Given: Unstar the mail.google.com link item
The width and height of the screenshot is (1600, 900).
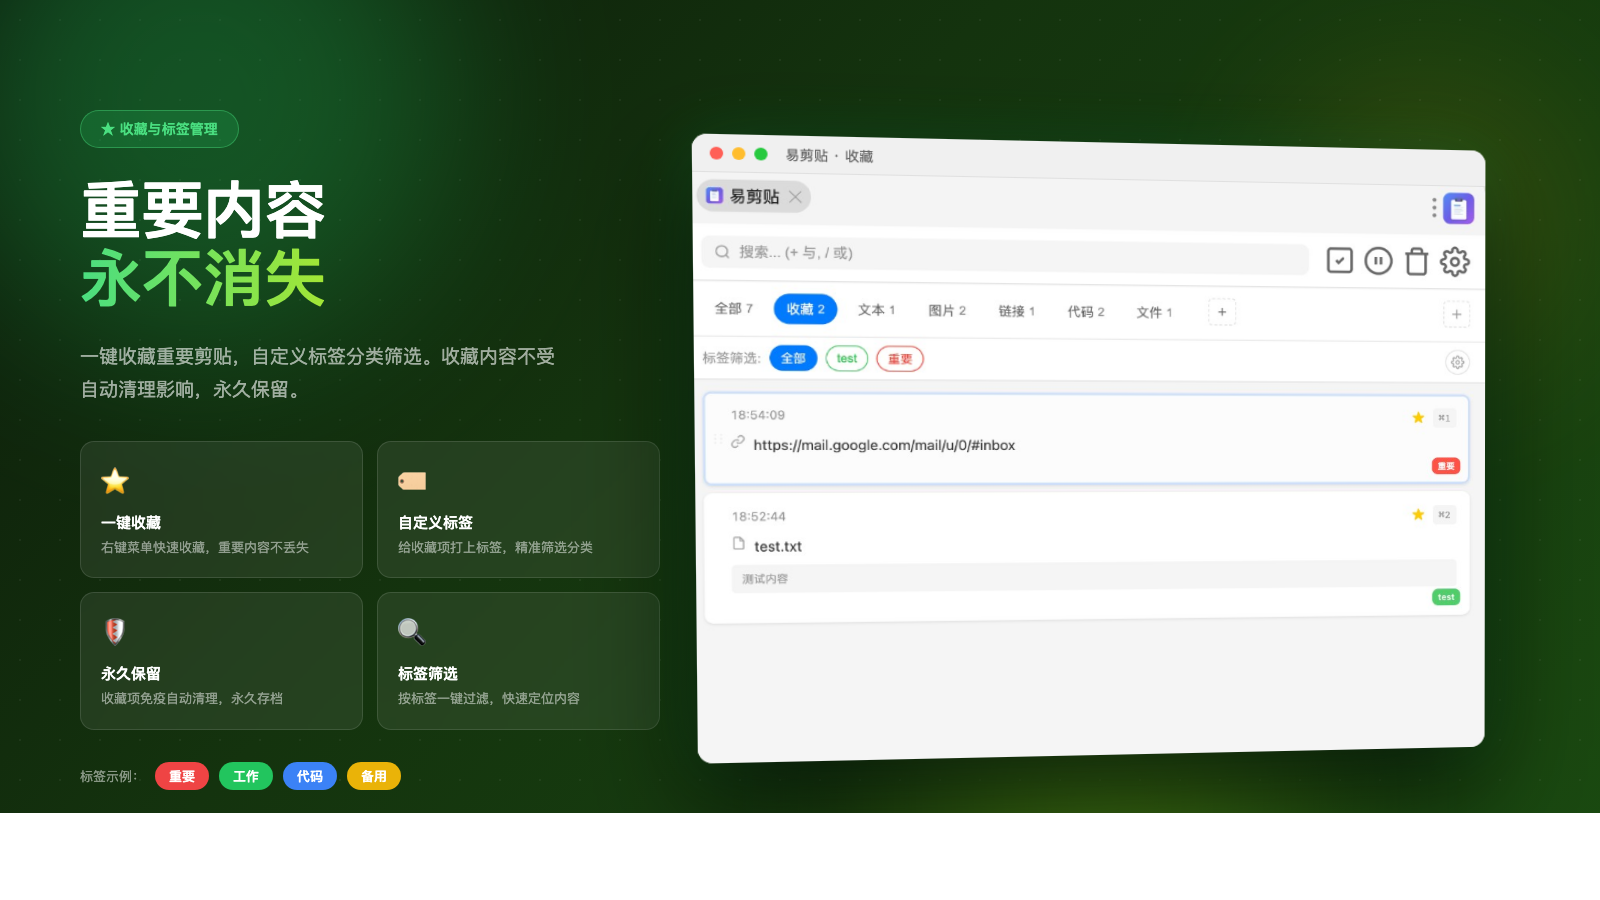Looking at the screenshot, I should pyautogui.click(x=1418, y=418).
